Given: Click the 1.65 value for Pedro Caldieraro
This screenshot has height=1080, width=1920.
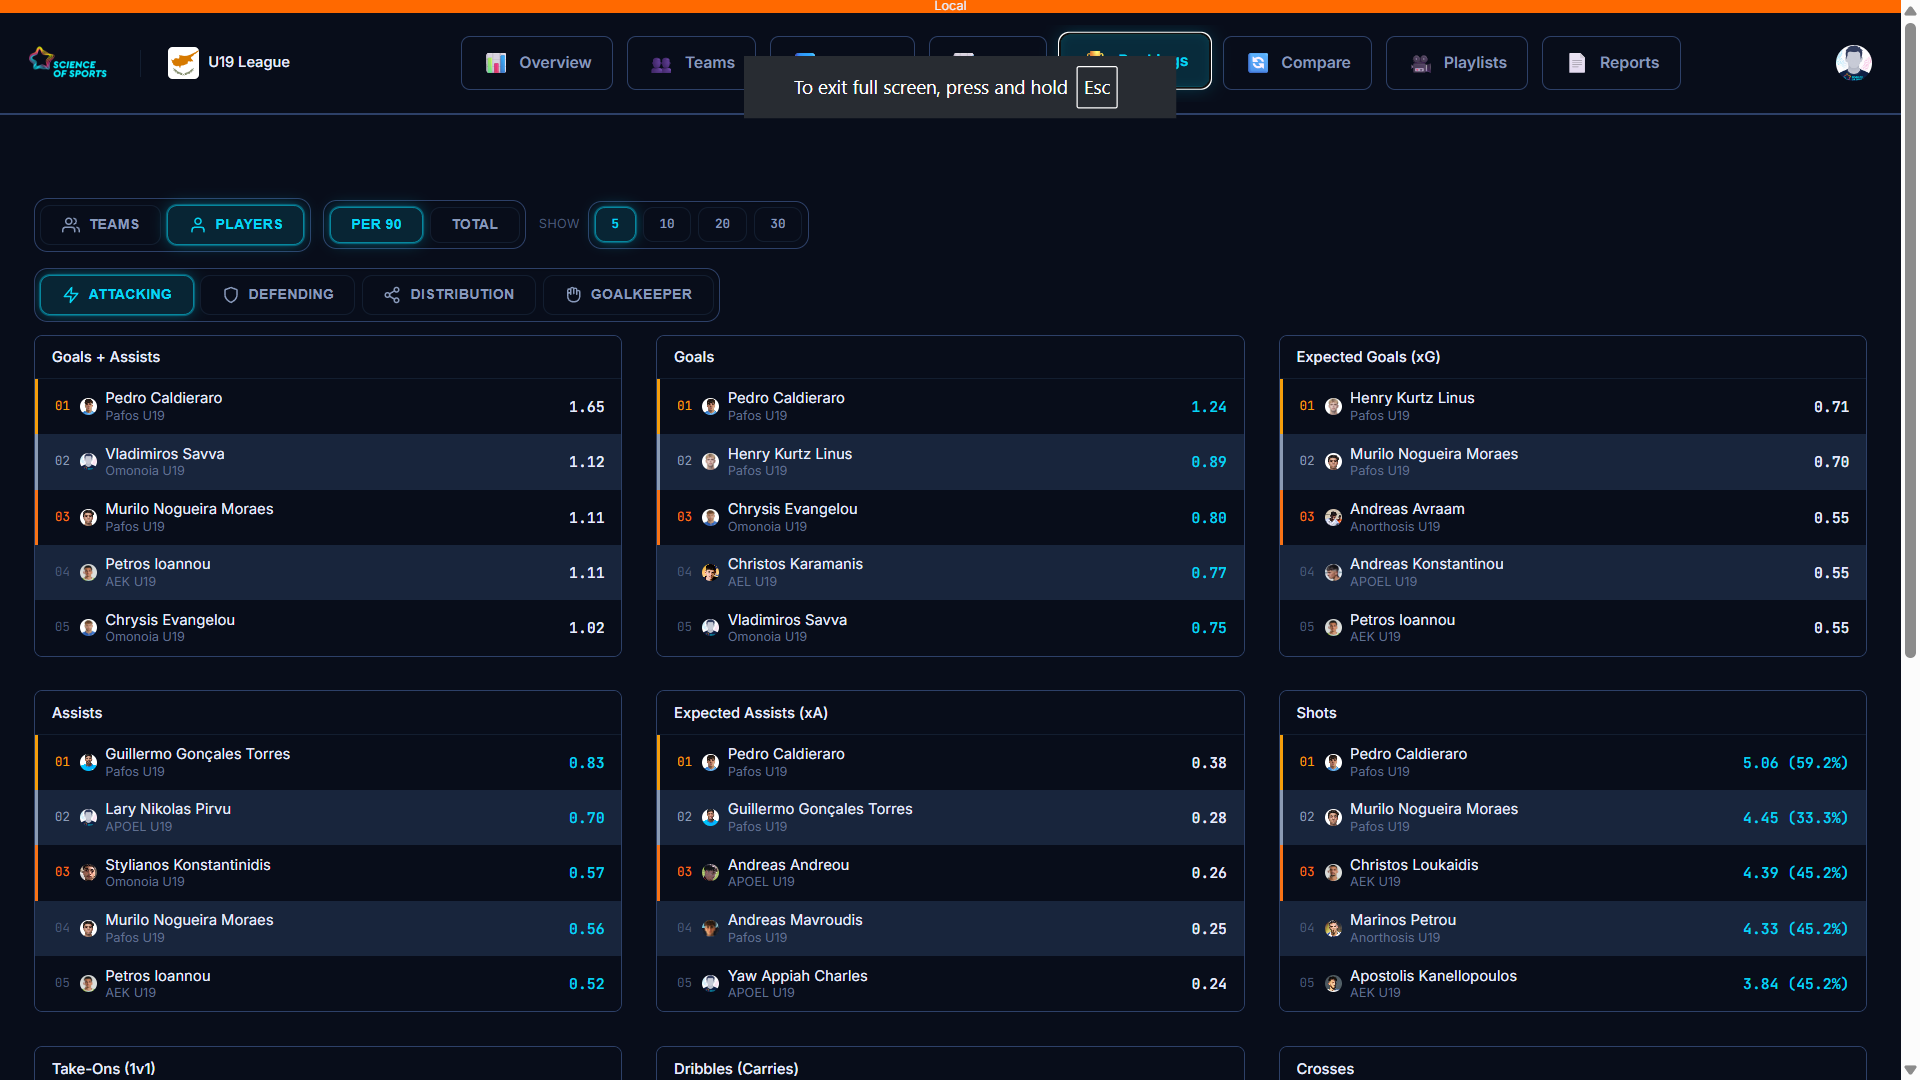Looking at the screenshot, I should pos(586,407).
